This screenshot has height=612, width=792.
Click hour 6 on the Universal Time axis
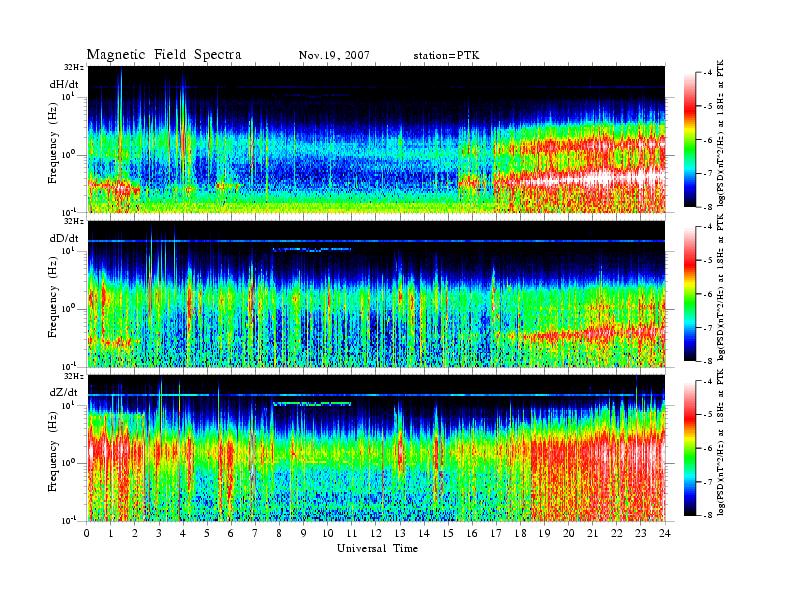231,534
